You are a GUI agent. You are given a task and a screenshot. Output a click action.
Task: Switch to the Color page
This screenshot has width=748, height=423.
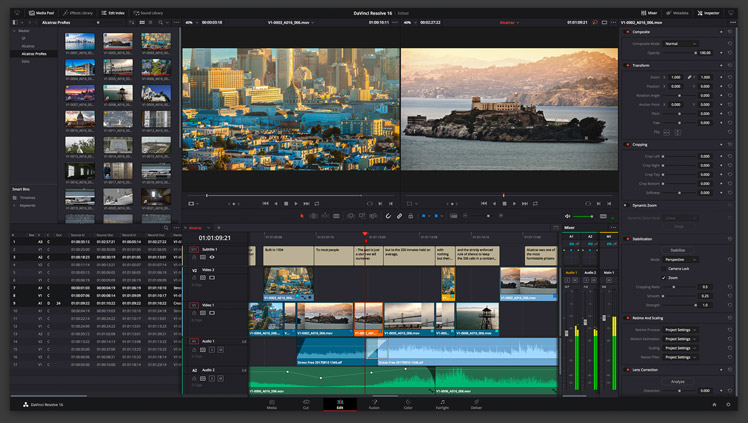pos(408,406)
